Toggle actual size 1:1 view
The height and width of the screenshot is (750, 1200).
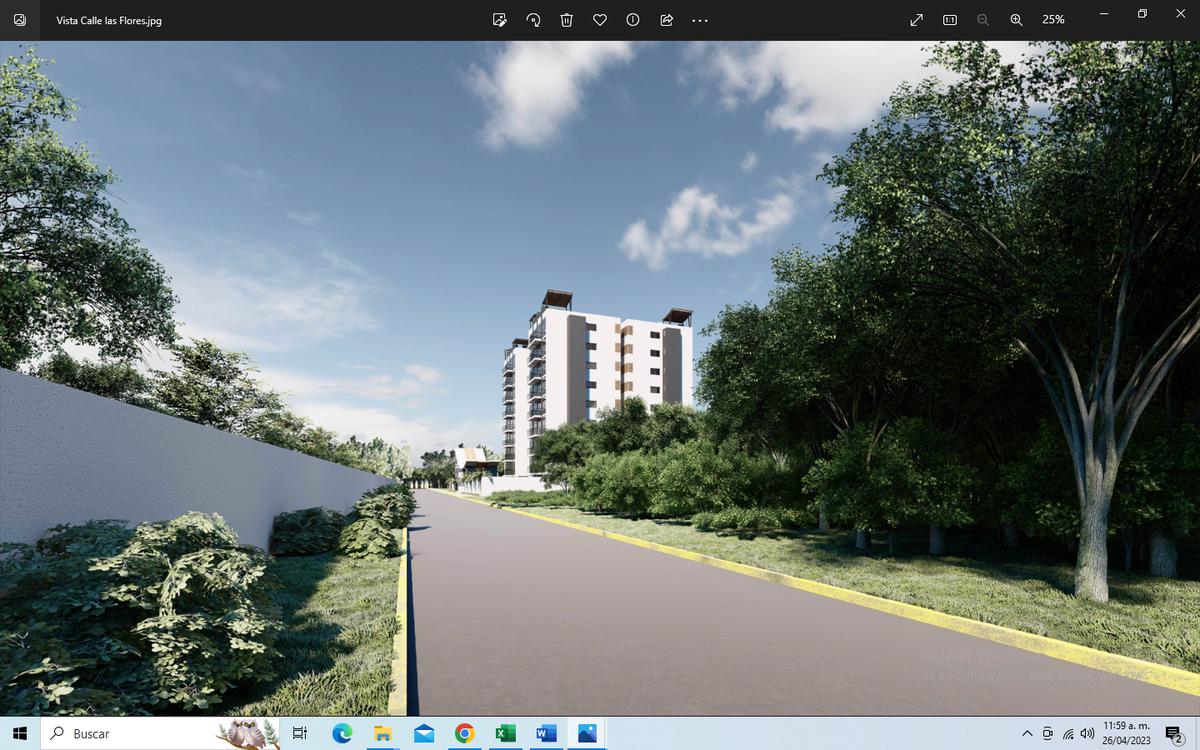tap(950, 20)
